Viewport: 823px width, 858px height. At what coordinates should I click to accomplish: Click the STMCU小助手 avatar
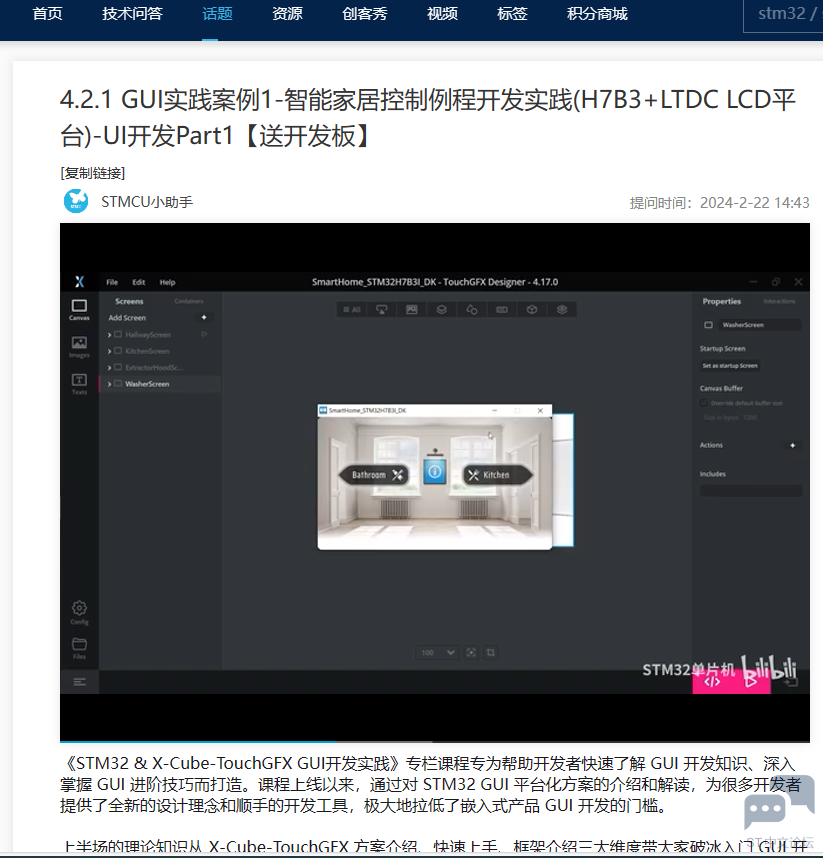point(76,201)
